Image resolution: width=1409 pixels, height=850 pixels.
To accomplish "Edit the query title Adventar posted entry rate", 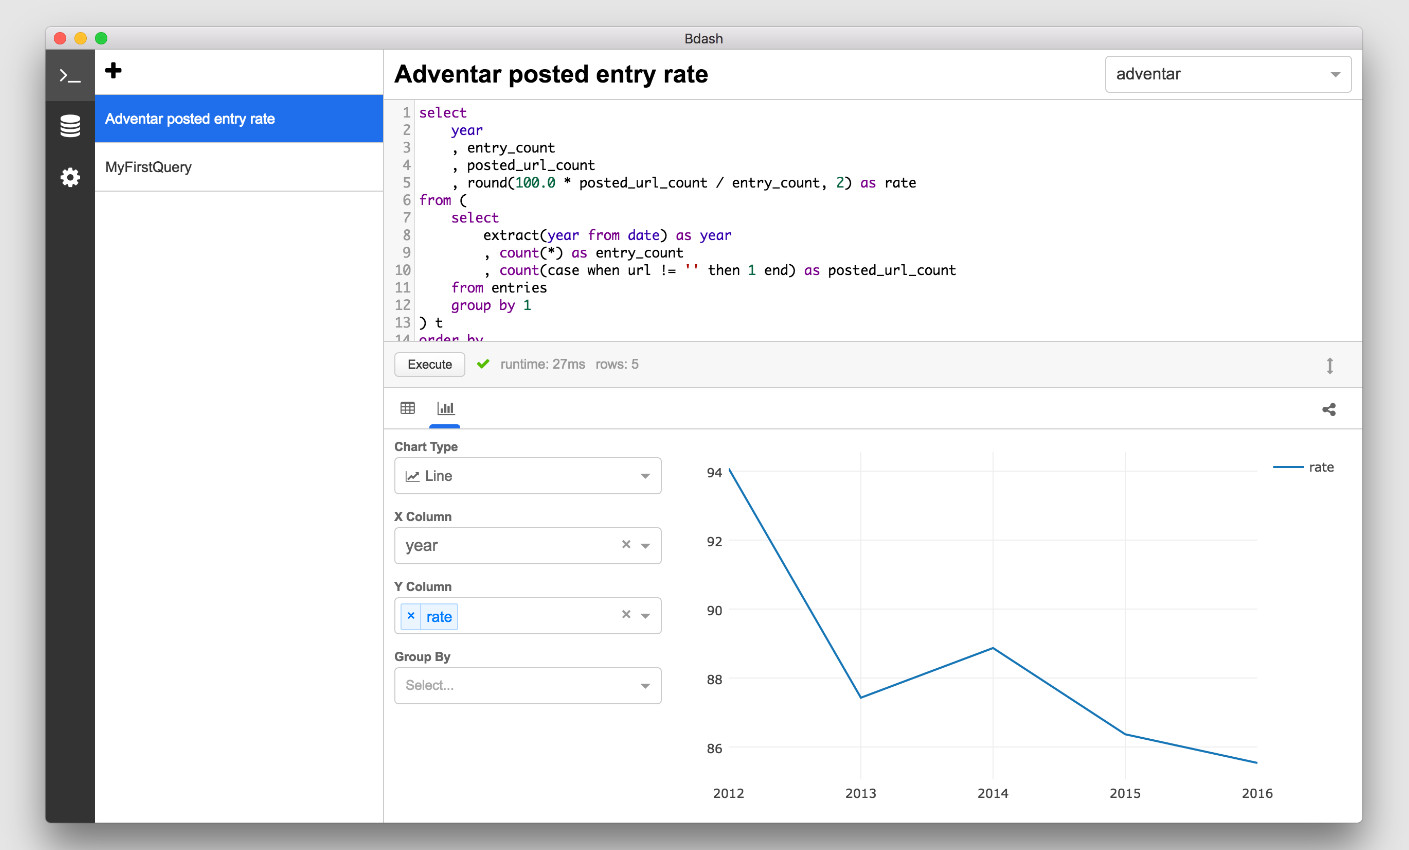I will pyautogui.click(x=551, y=74).
